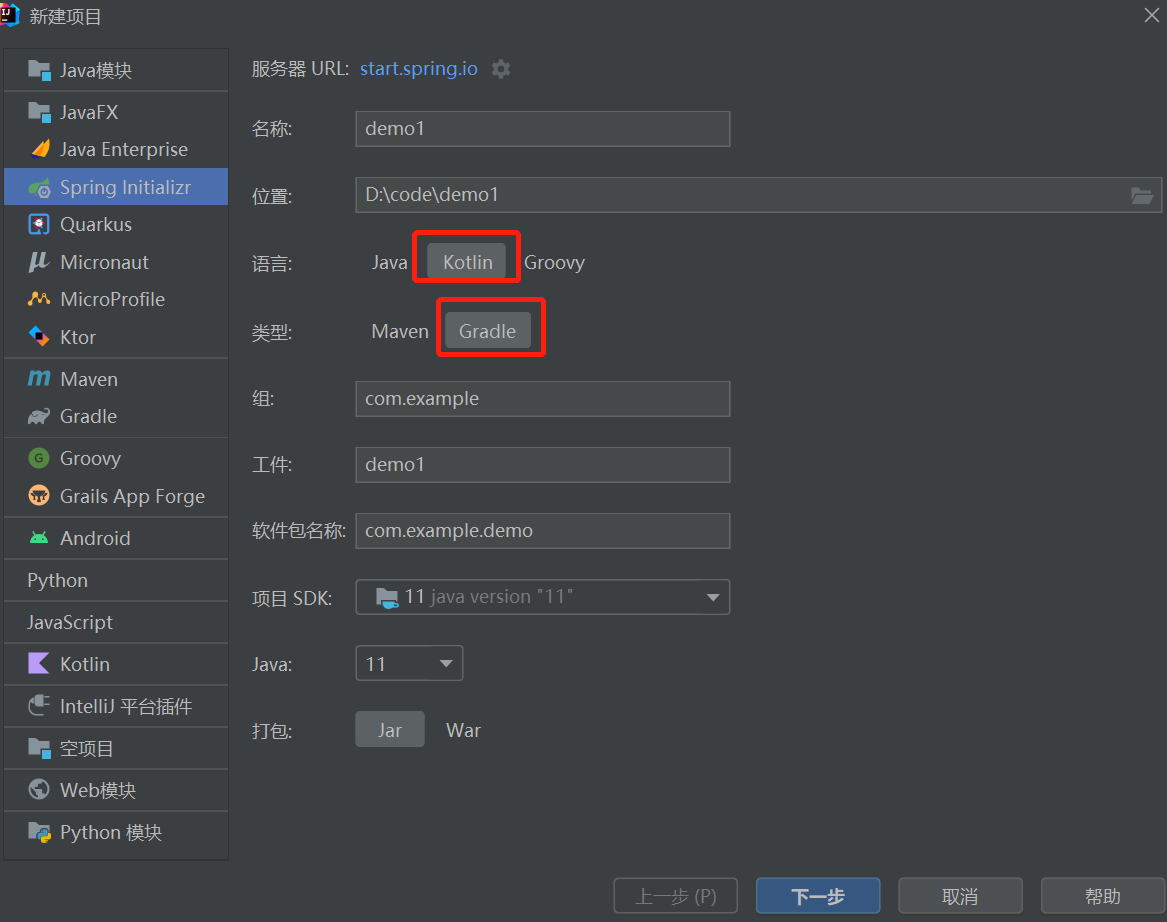Click the Previous step button
The image size is (1167, 922).
point(676,896)
